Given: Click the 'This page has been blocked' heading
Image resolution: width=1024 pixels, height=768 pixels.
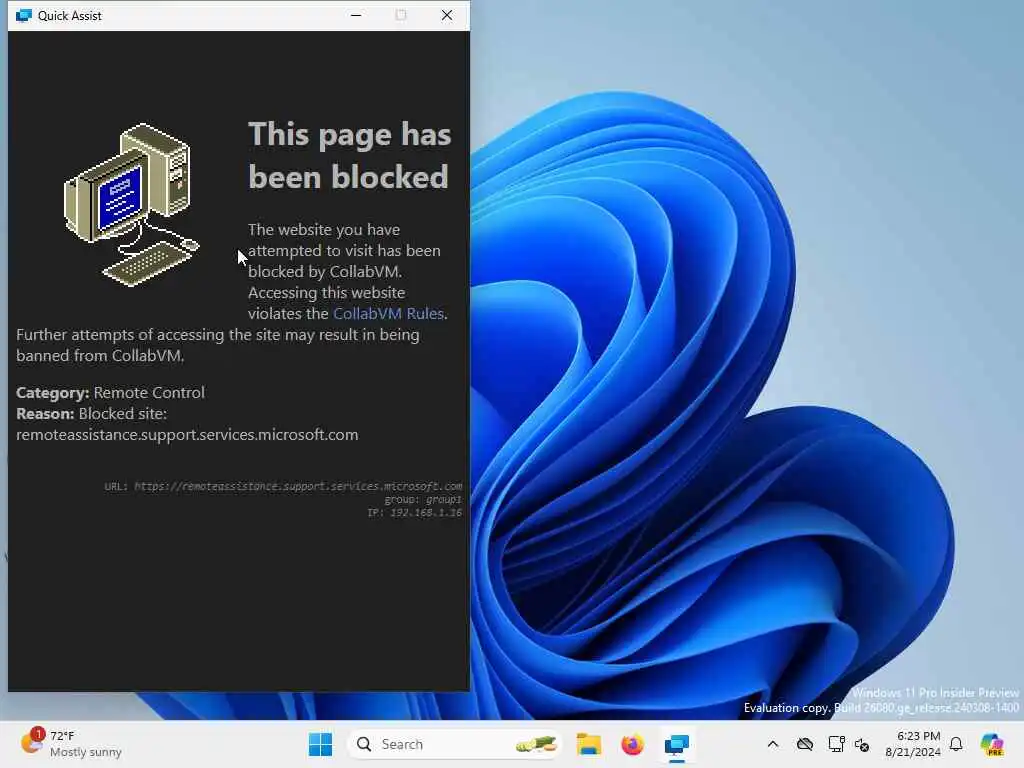Looking at the screenshot, I should [x=349, y=155].
